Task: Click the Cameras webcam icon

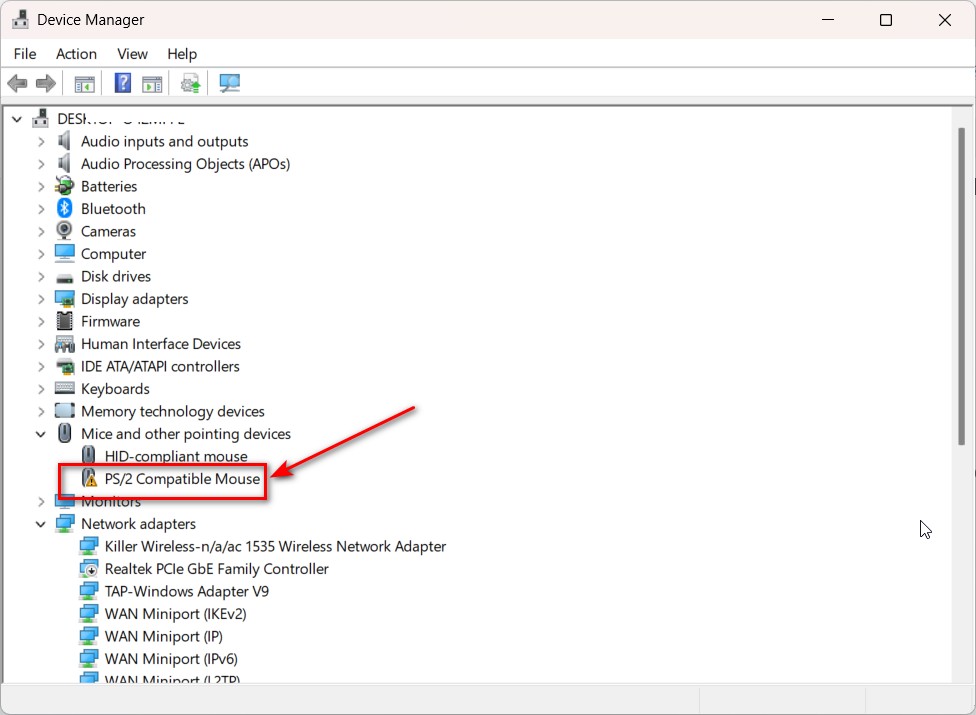Action: (x=64, y=231)
